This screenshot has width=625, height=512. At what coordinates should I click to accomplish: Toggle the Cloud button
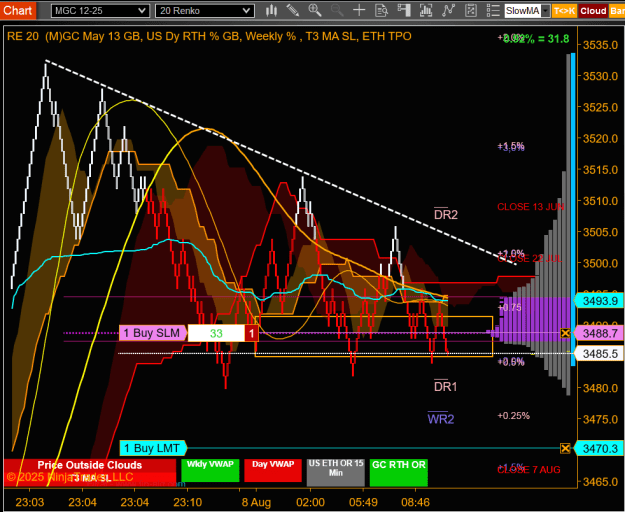593,11
